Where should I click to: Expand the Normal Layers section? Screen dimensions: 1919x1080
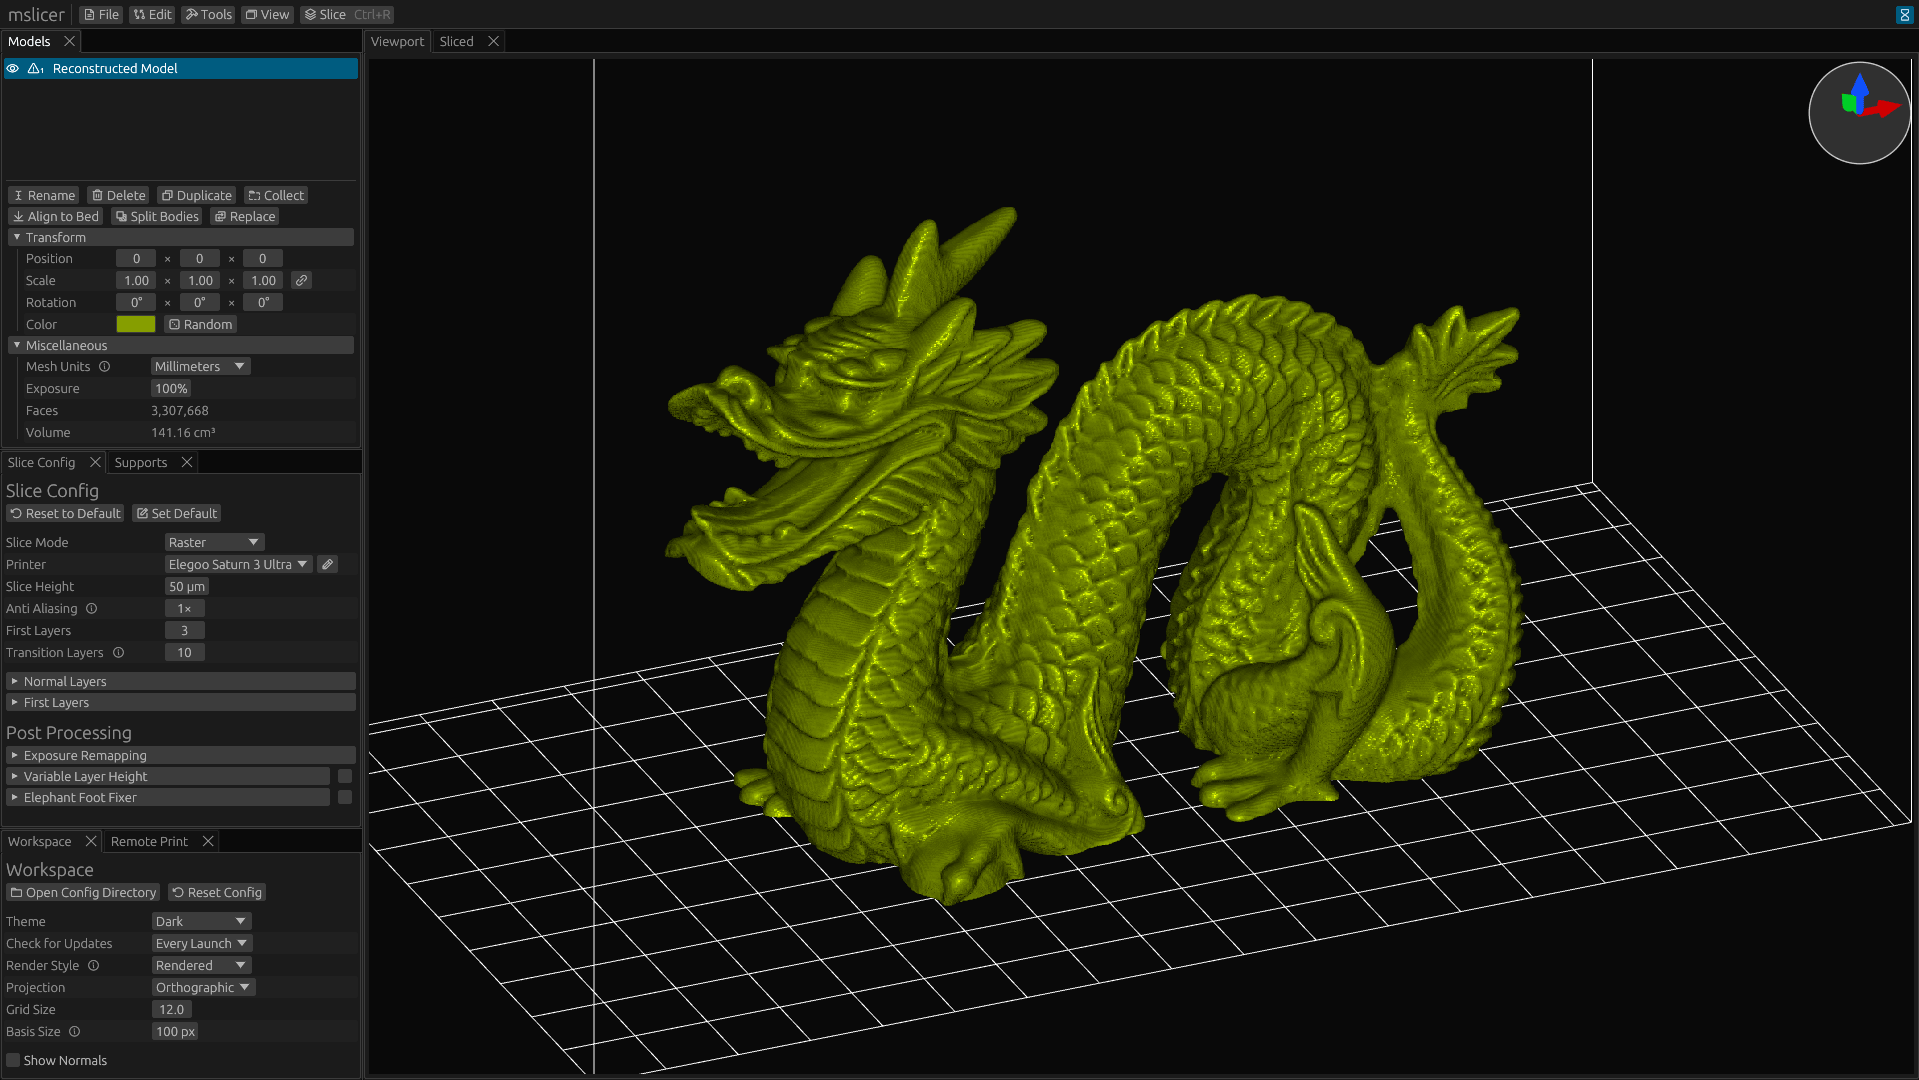pos(181,682)
